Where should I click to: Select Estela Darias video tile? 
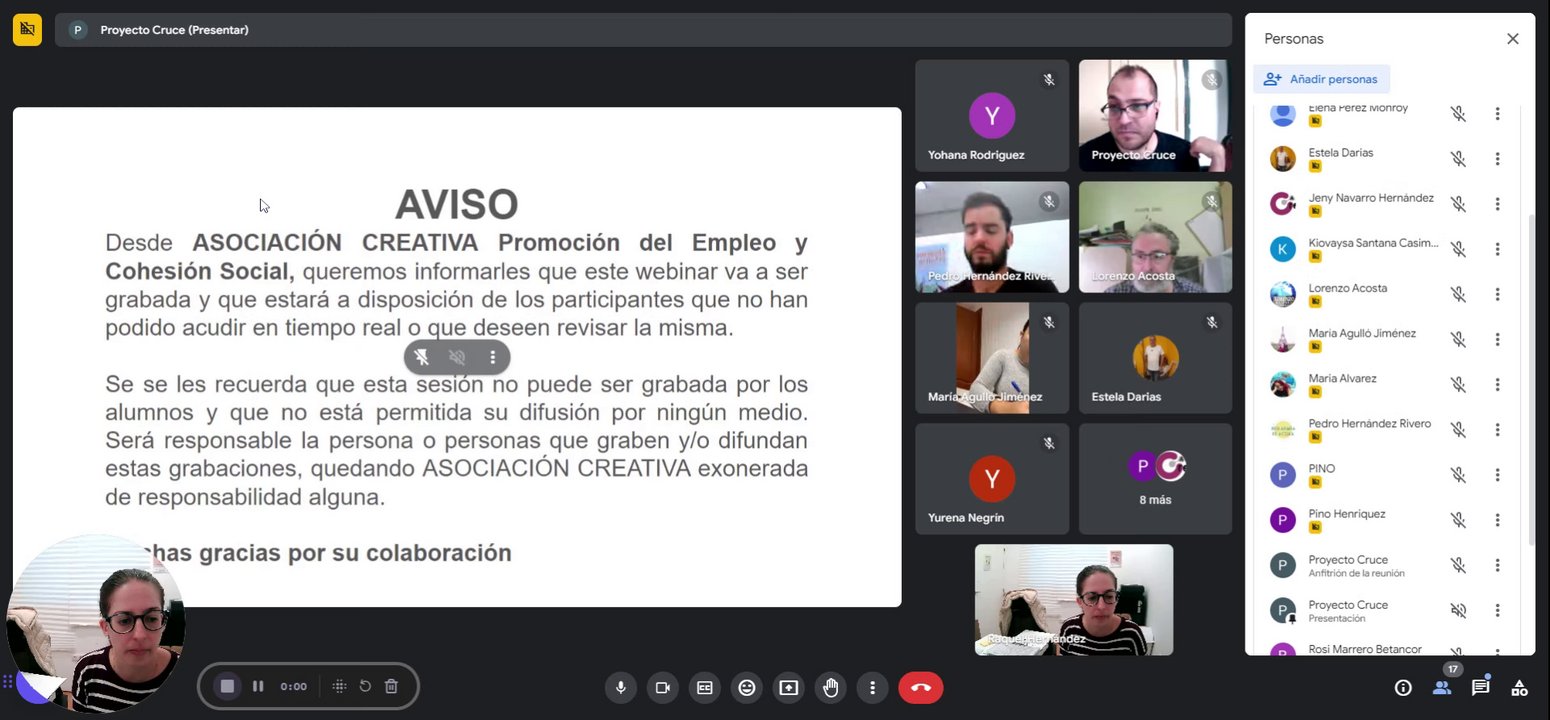click(x=1155, y=358)
